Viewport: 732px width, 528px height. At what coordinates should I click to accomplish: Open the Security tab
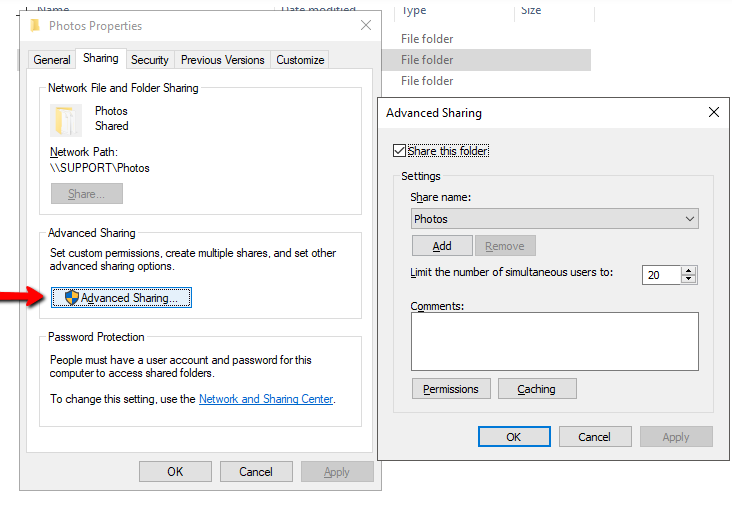click(150, 60)
